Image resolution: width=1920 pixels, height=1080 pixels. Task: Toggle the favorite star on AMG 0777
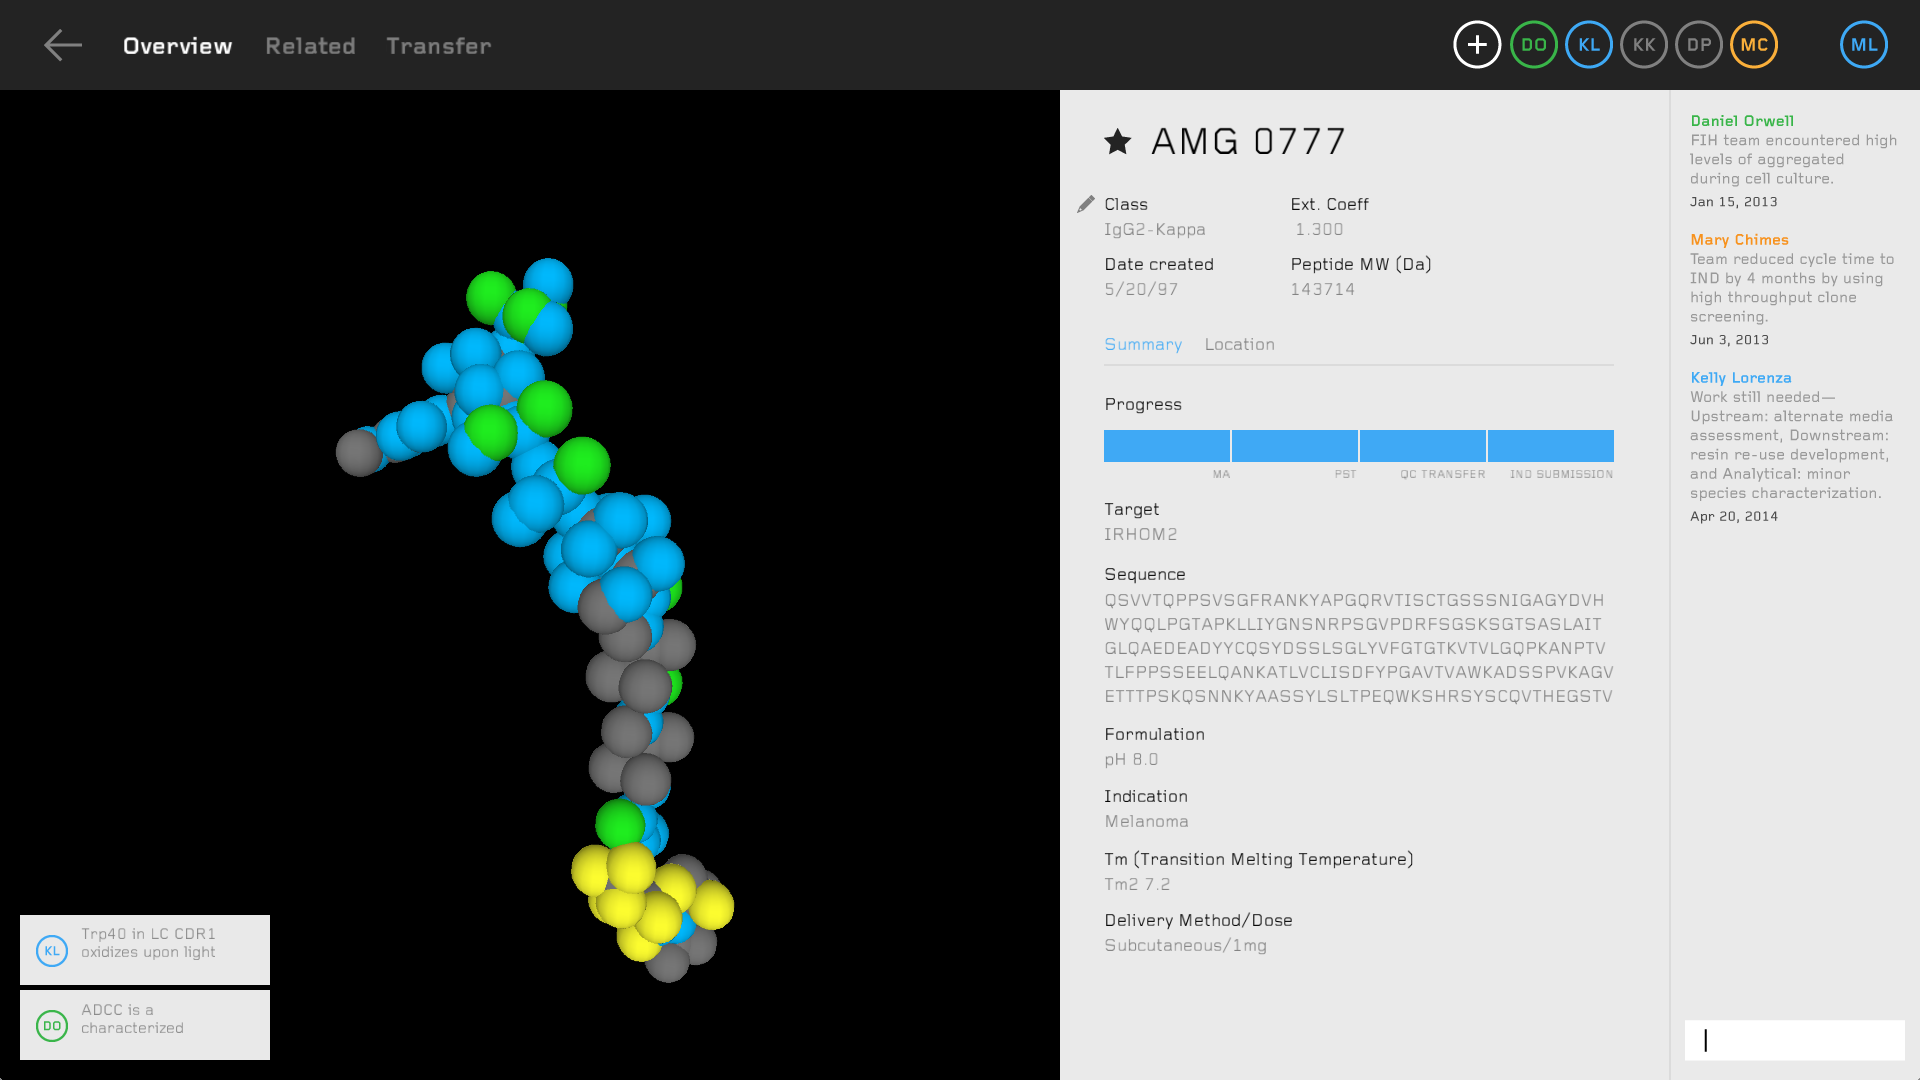(x=1116, y=141)
